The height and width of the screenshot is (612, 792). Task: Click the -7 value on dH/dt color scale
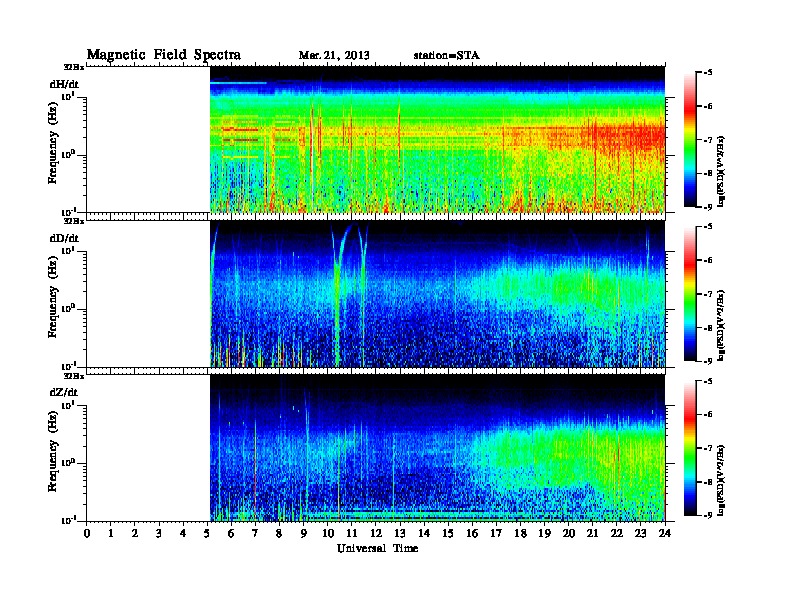708,140
